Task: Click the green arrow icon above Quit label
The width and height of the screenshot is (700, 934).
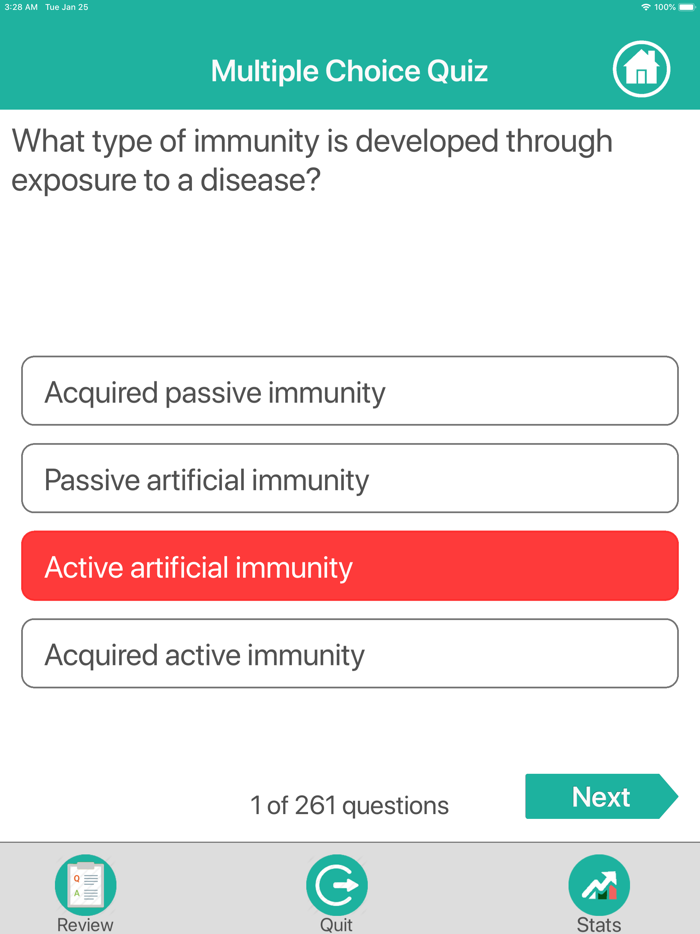Action: coord(336,884)
